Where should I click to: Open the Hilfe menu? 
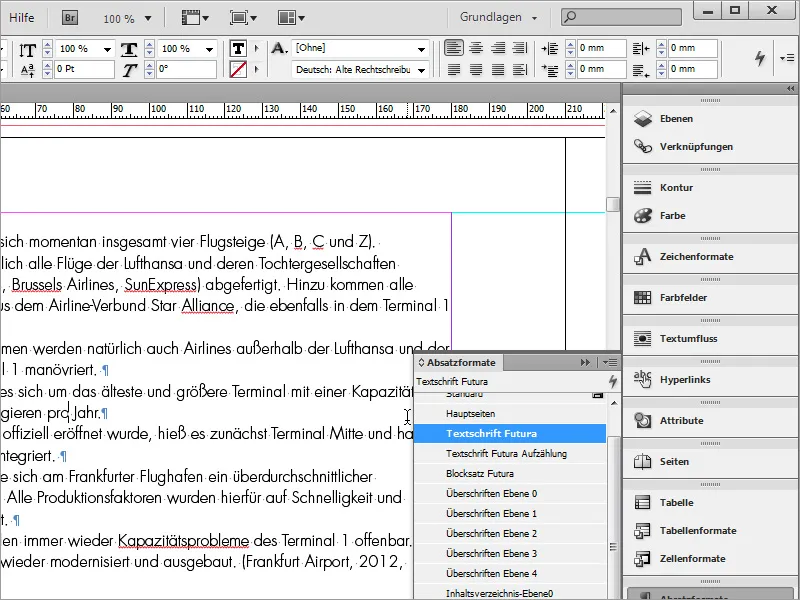21,18
